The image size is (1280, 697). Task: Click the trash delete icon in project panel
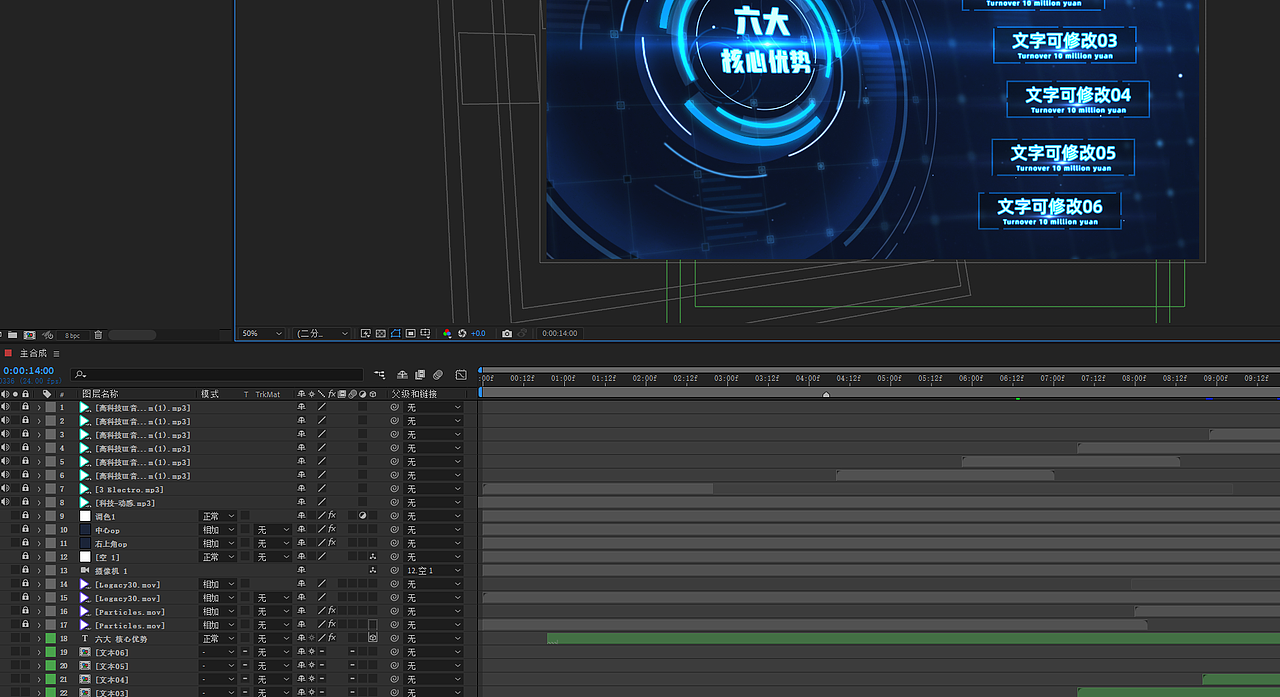point(98,334)
